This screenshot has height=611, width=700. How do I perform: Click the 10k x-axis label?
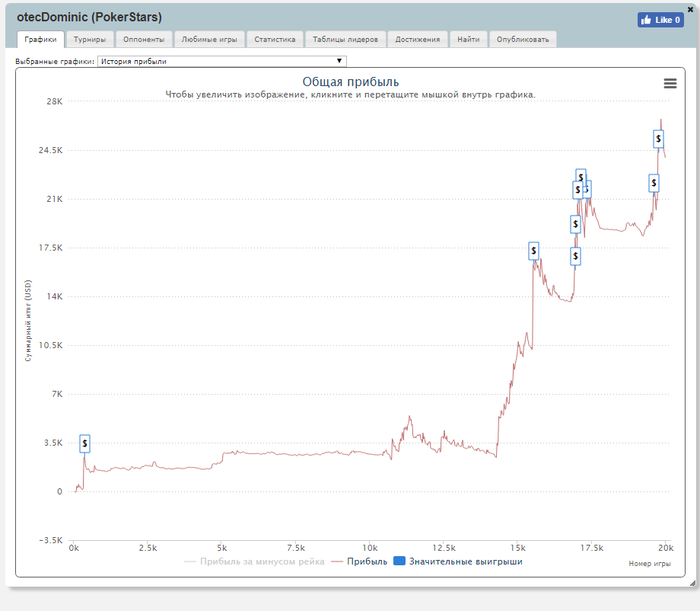point(370,548)
